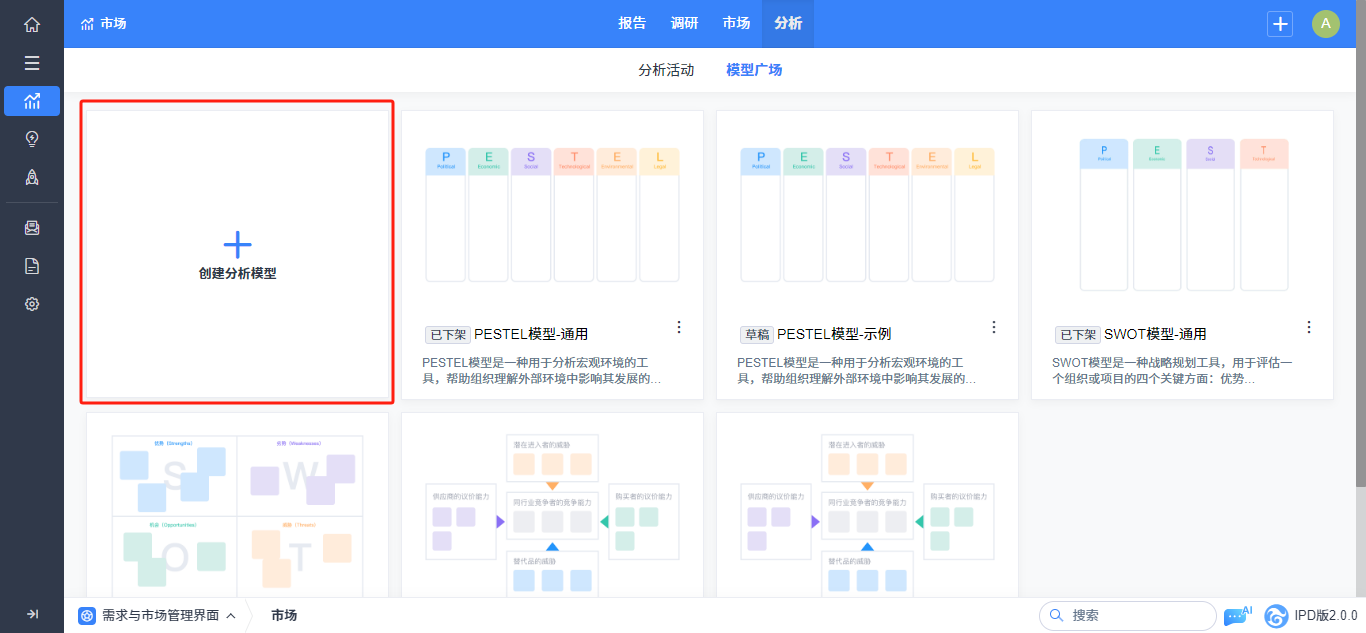Open more options for PESTEL模型-示例
The width and height of the screenshot is (1366, 633).
tap(994, 327)
